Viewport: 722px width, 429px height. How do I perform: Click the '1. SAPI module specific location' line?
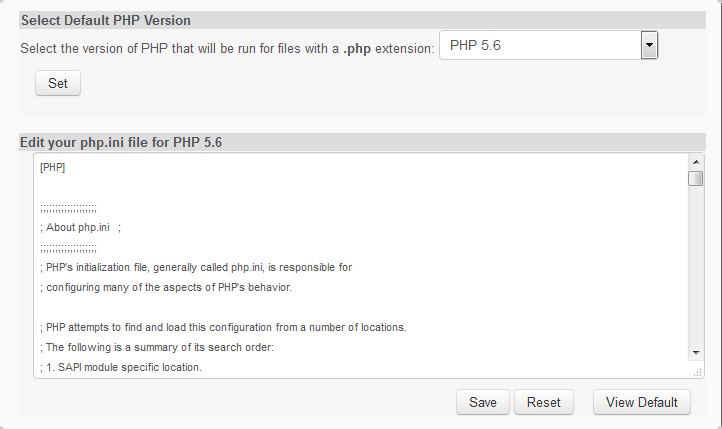(120, 368)
